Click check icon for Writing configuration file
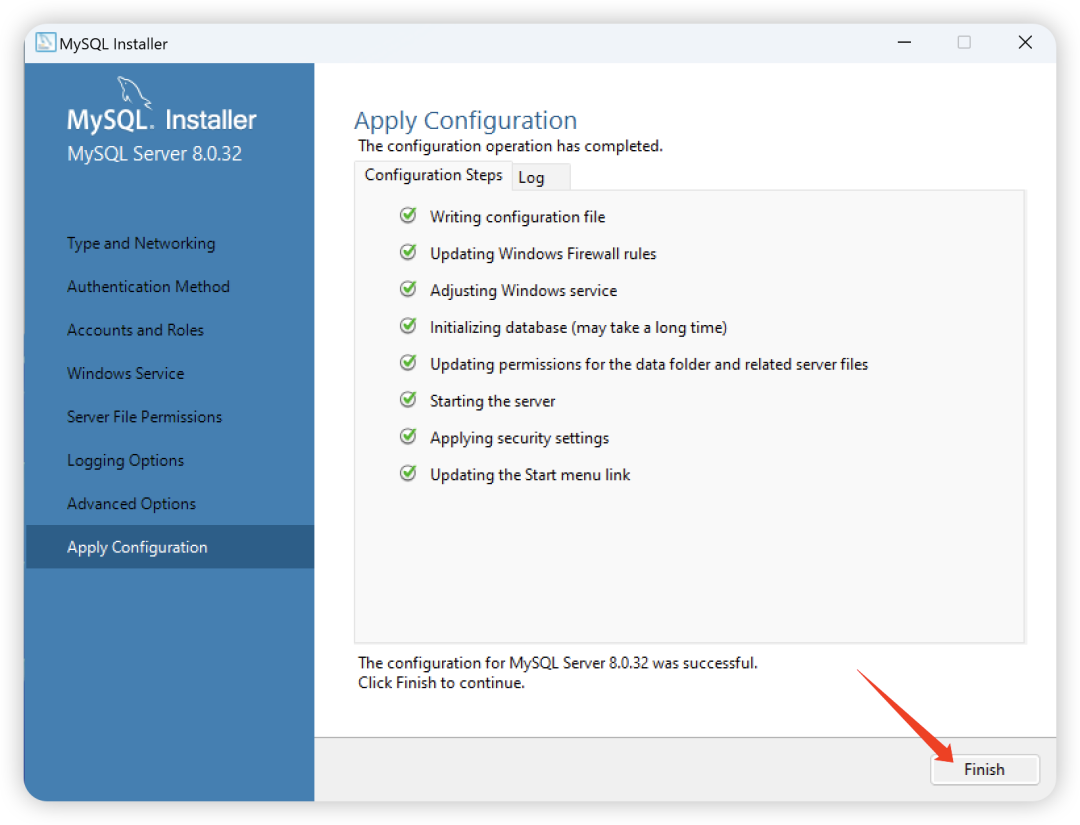The width and height of the screenshot is (1080, 825). click(408, 216)
